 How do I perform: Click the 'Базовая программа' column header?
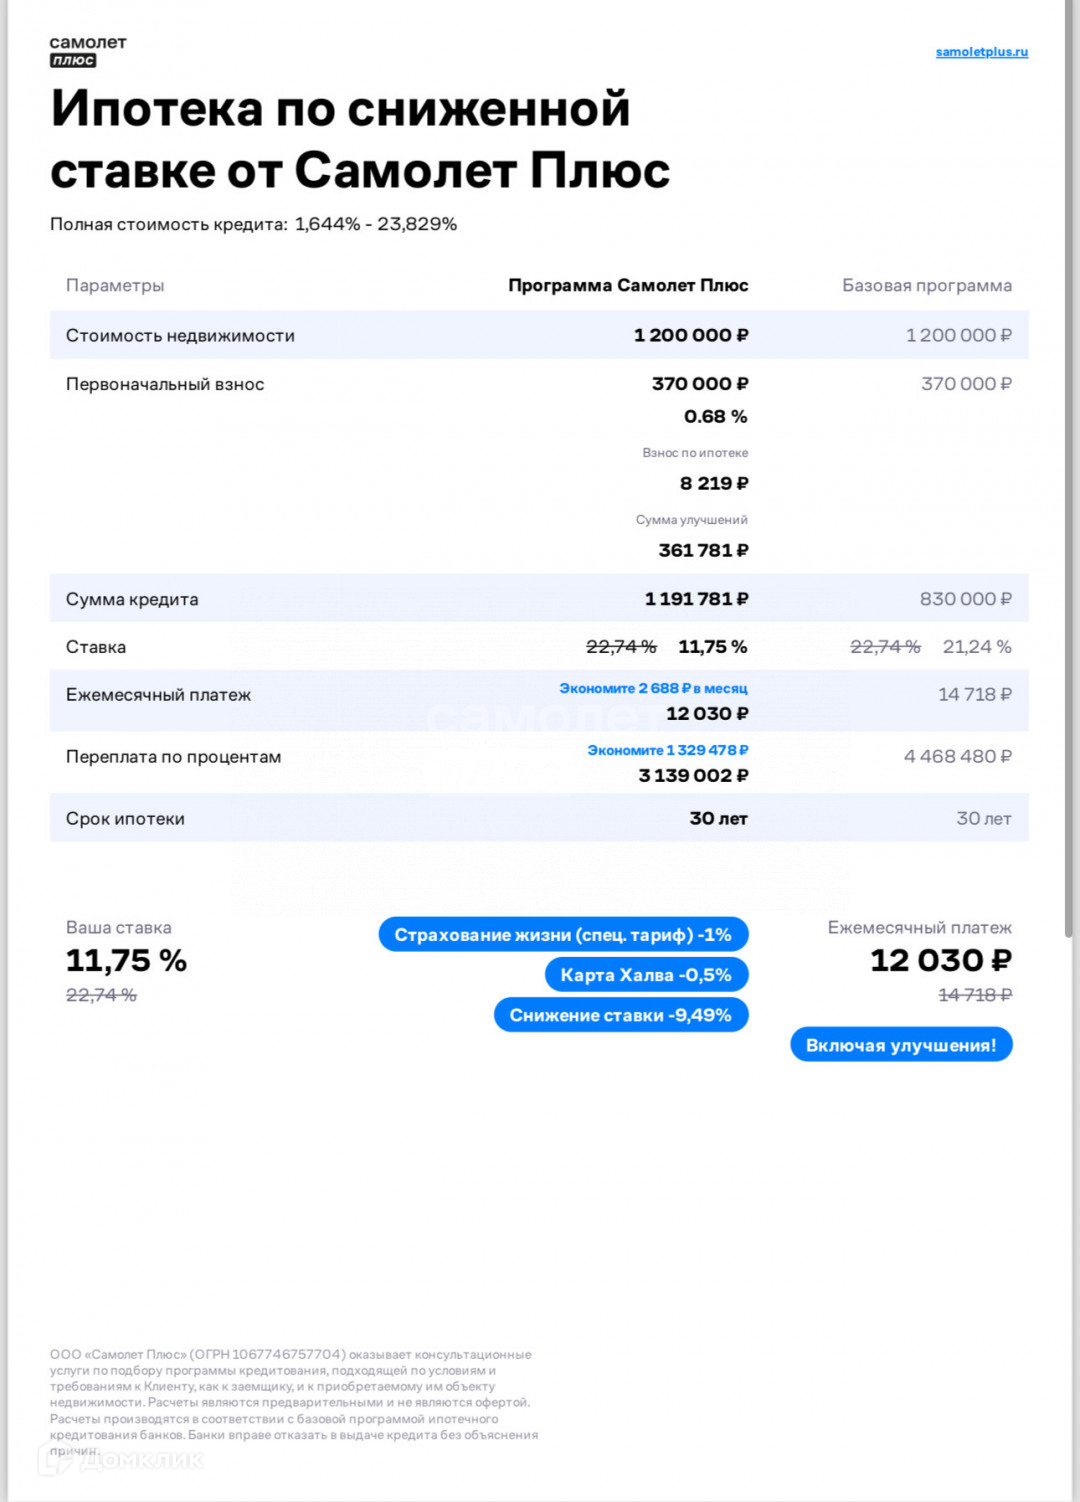[927, 286]
